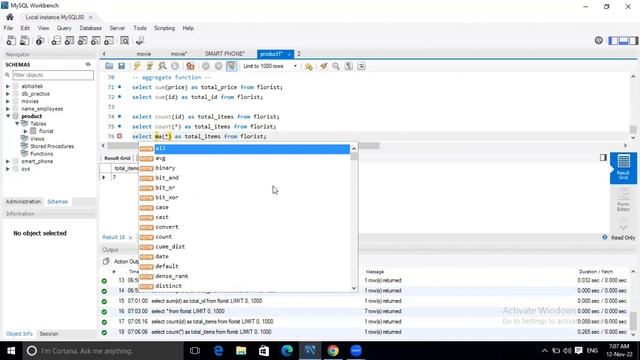Click create new view icon

coord(82,40)
